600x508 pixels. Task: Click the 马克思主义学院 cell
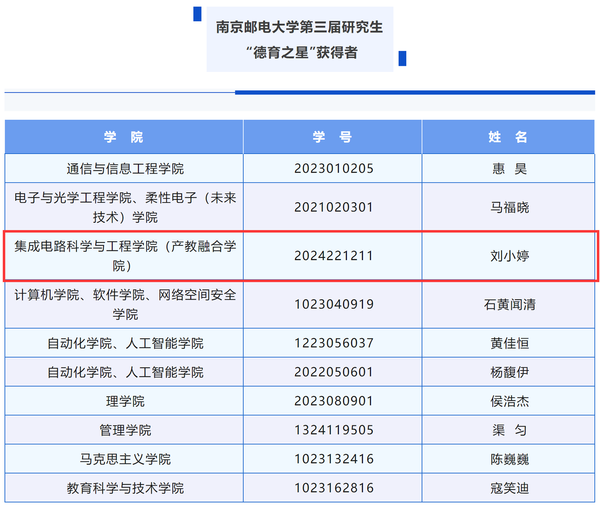[x=125, y=459]
